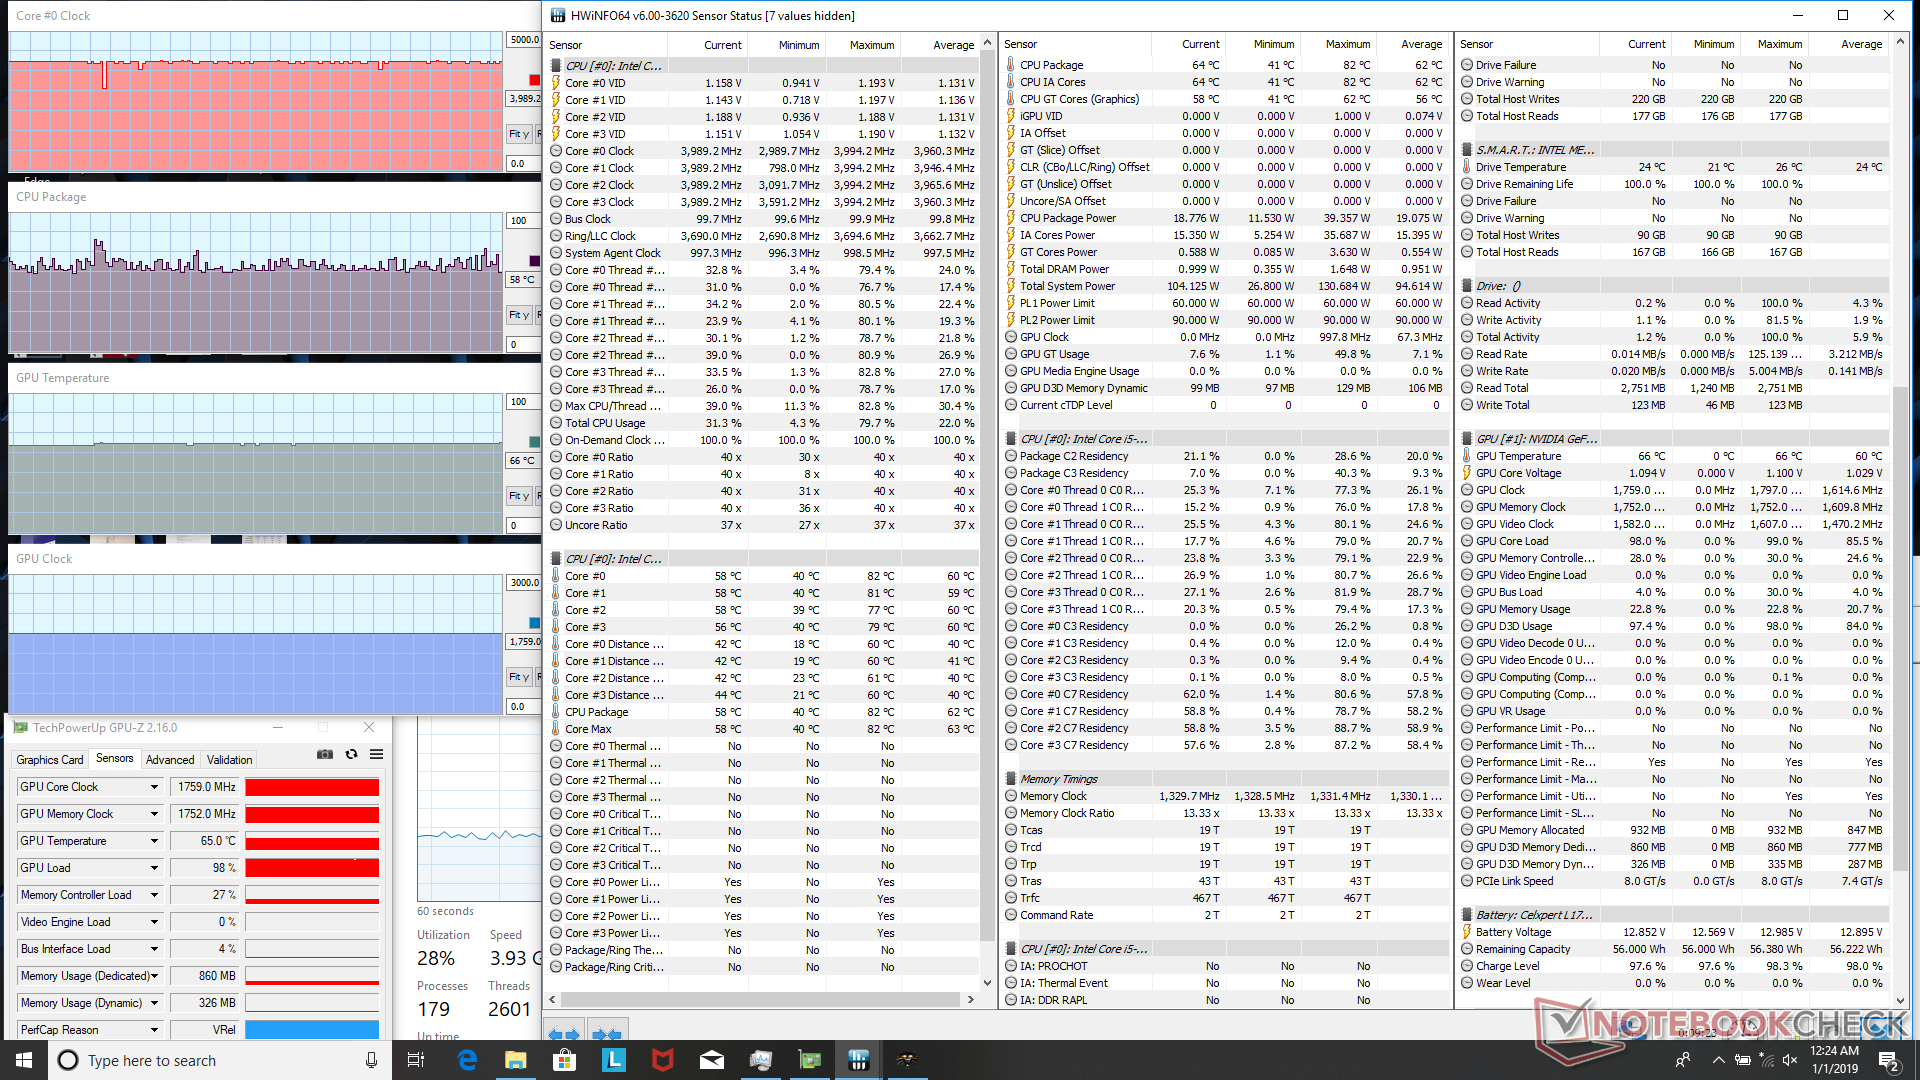
Task: Open Microsoft Store from taskbar
Action: (564, 1060)
